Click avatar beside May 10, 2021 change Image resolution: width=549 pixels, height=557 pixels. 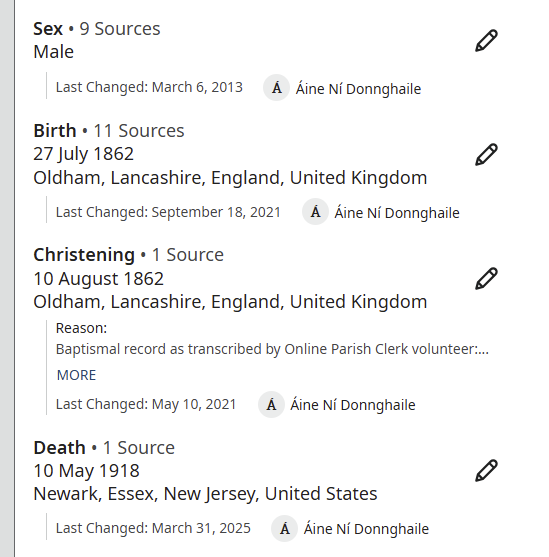tap(271, 404)
